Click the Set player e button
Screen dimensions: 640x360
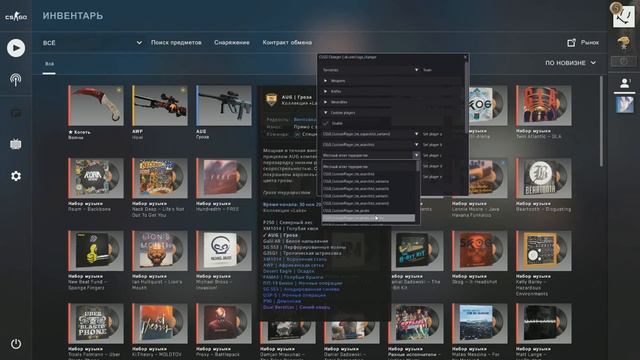coord(432,177)
